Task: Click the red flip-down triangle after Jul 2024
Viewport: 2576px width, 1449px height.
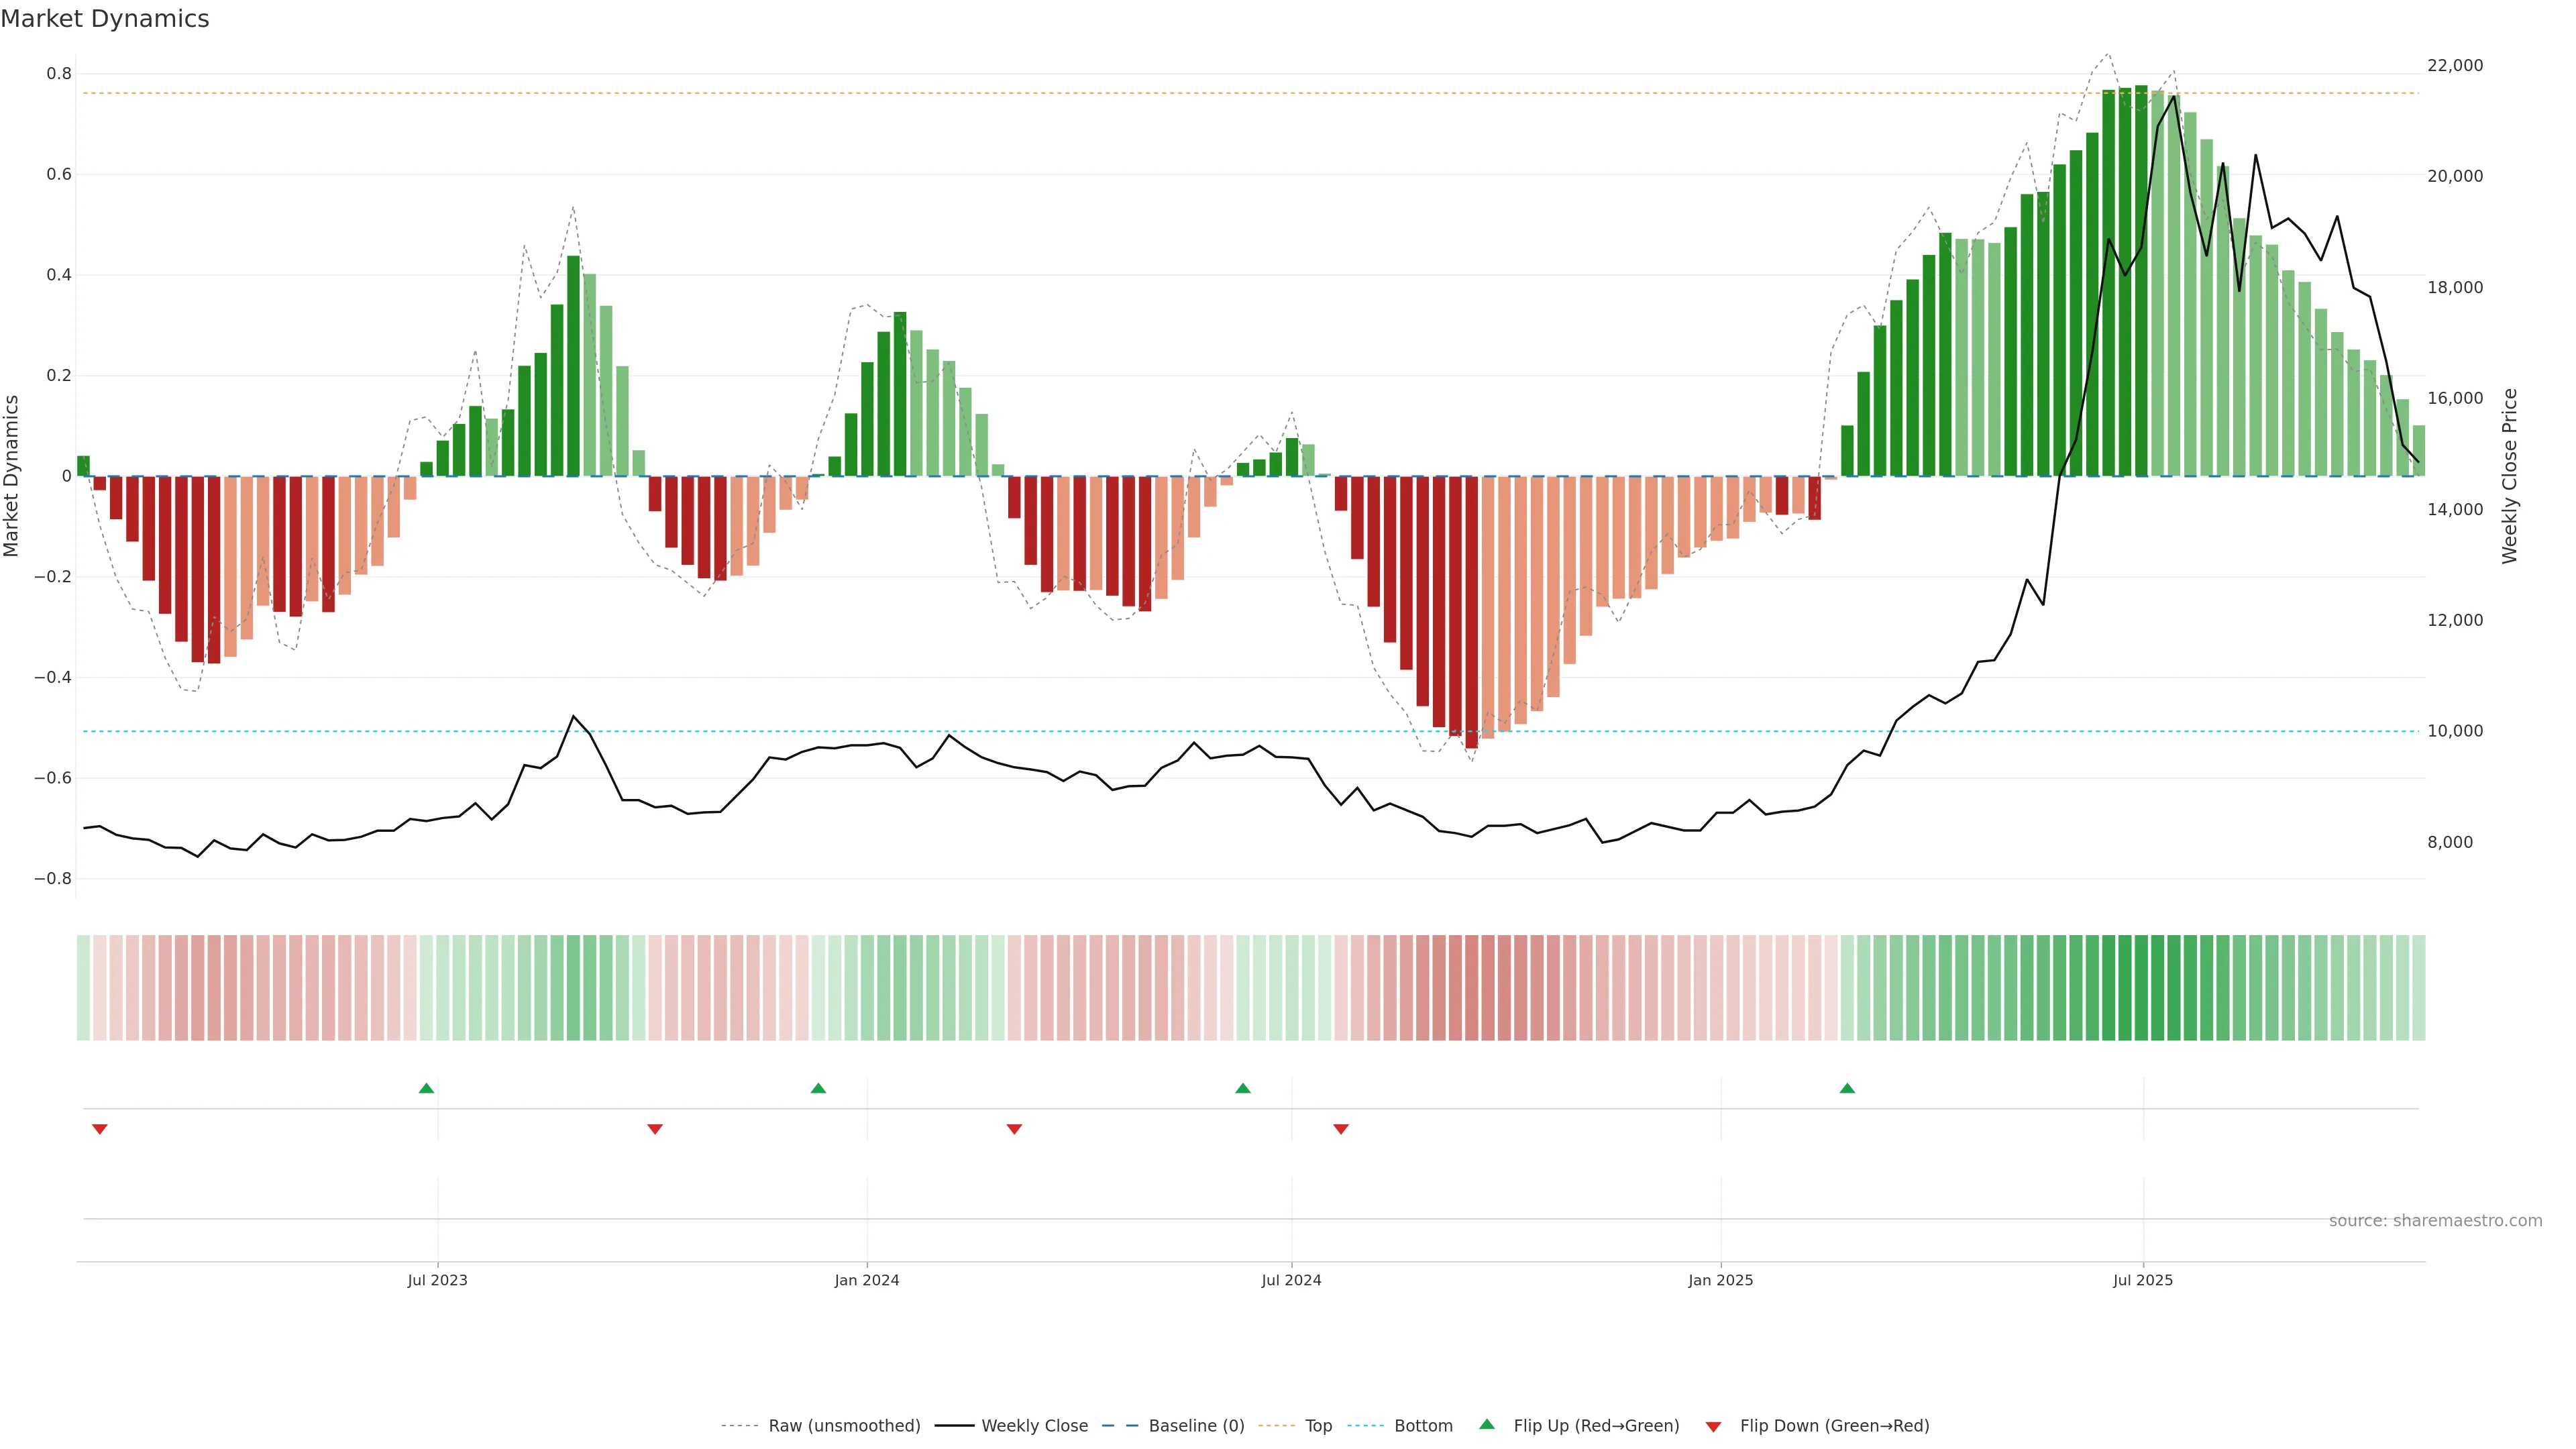Action: (x=1341, y=1129)
